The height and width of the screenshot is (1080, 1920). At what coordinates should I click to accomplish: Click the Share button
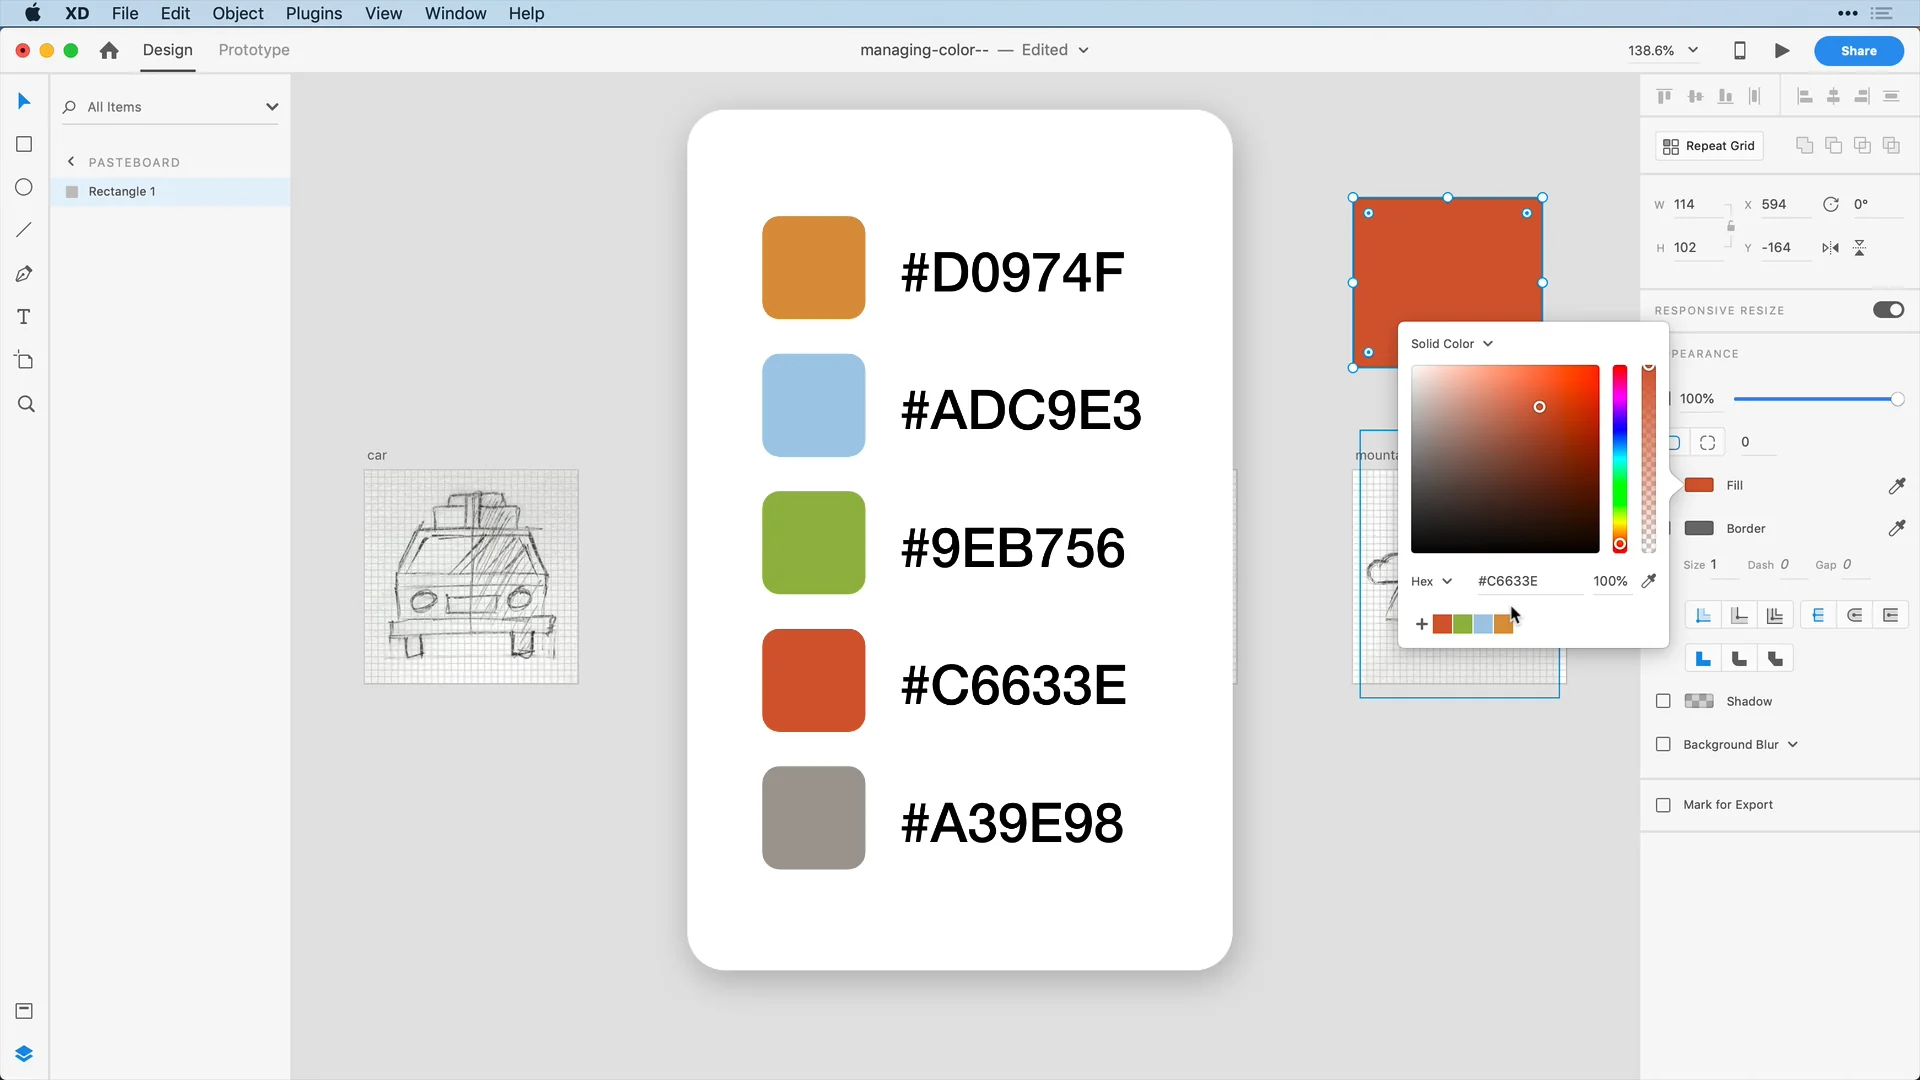1859,50
